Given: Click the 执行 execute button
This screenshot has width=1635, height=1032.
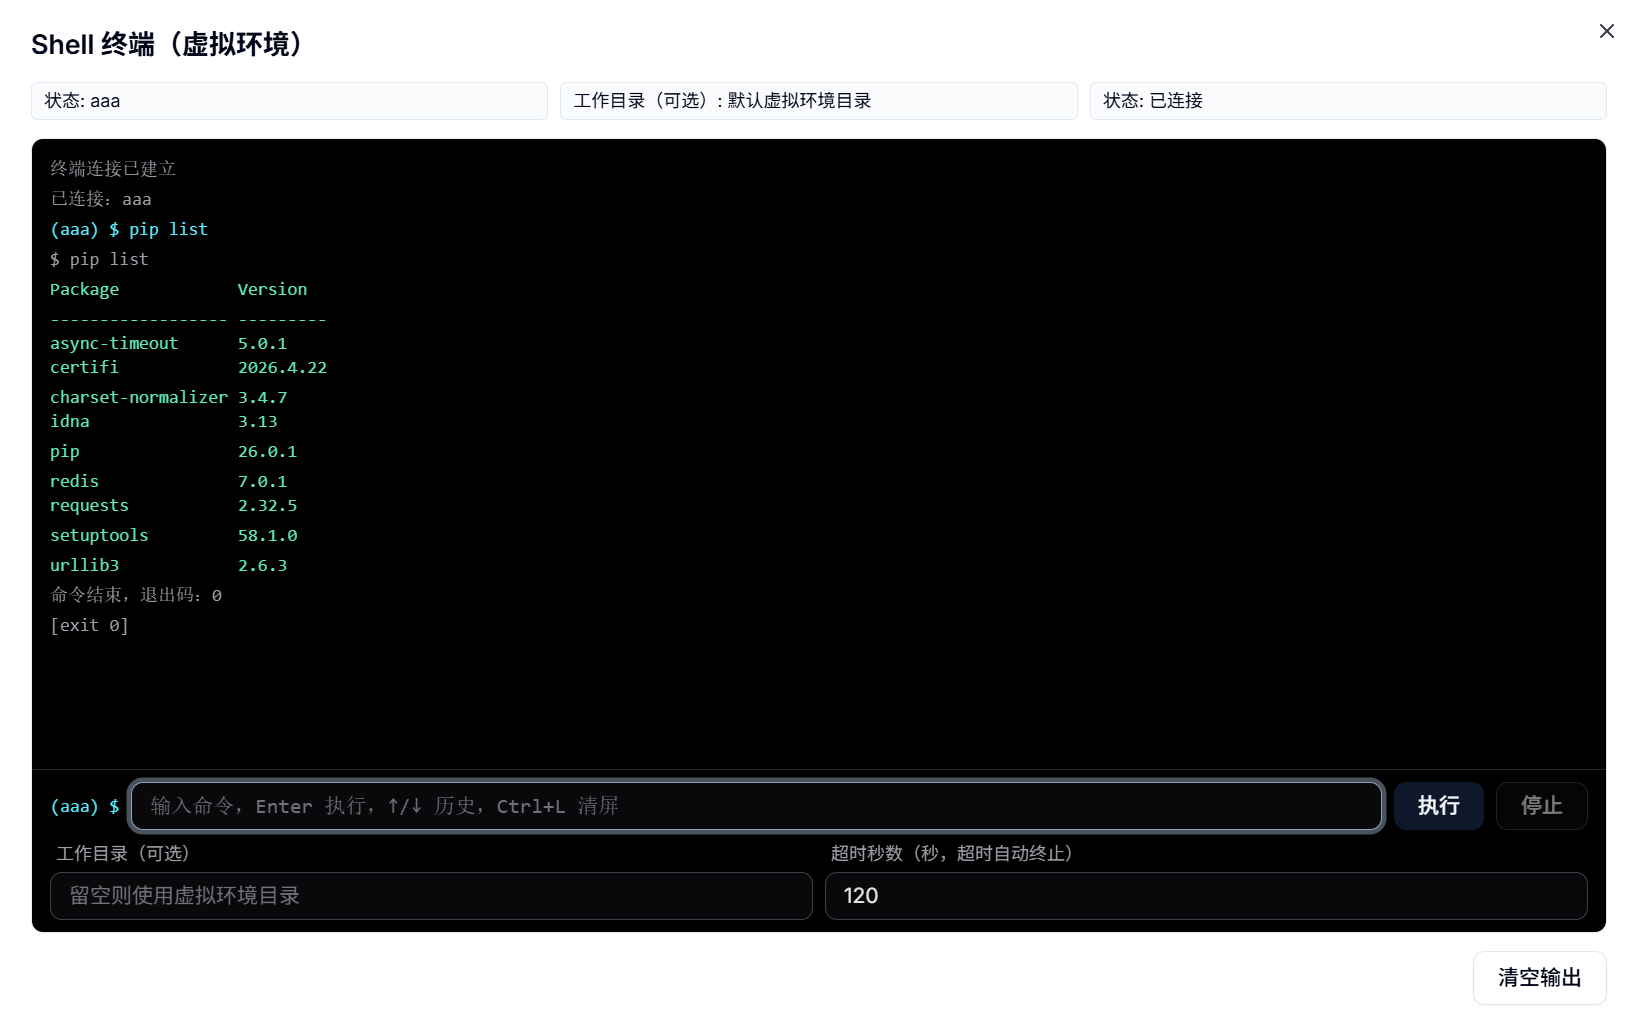Looking at the screenshot, I should click(1438, 806).
